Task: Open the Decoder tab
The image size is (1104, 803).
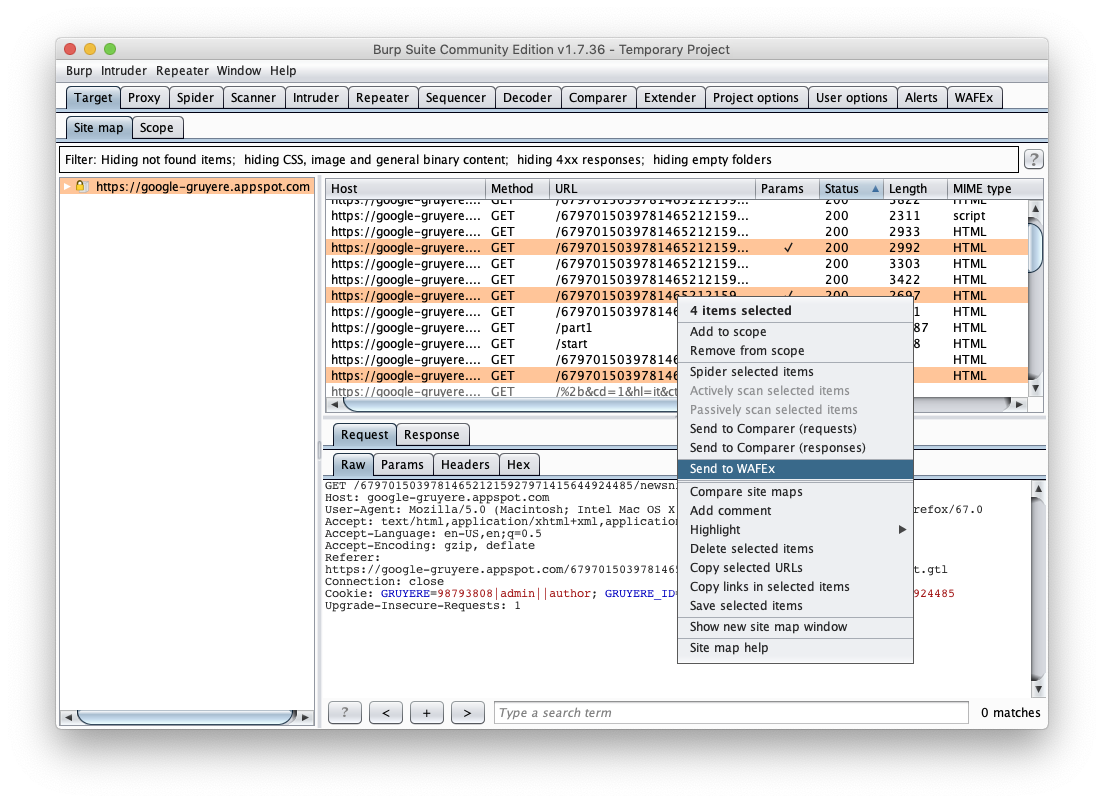Action: pyautogui.click(x=527, y=98)
